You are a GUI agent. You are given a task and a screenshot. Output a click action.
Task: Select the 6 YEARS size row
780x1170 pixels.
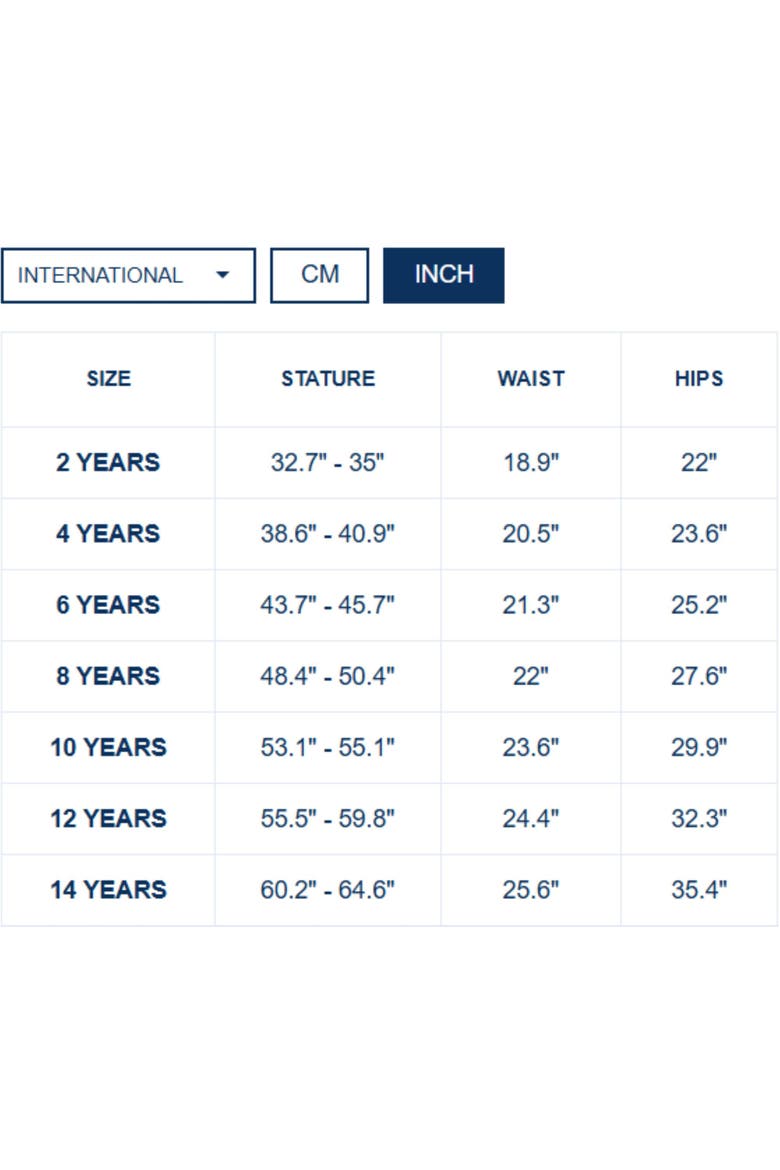click(389, 605)
